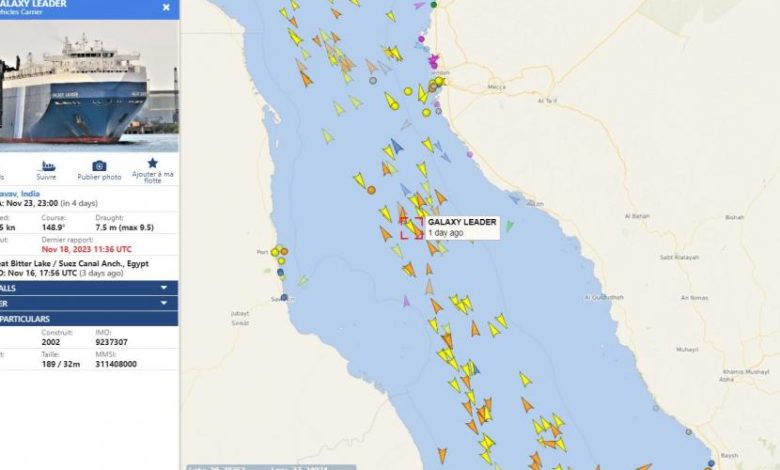Click the Great Bitter Lake port text
Viewport: 780px width, 470px height.
[x=74, y=264]
